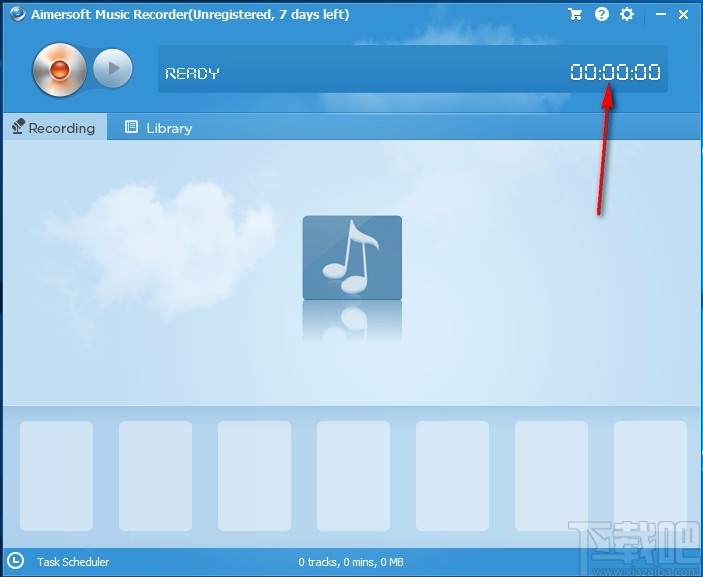Open the shopping cart purchase icon
The width and height of the screenshot is (703, 577).
(x=575, y=14)
